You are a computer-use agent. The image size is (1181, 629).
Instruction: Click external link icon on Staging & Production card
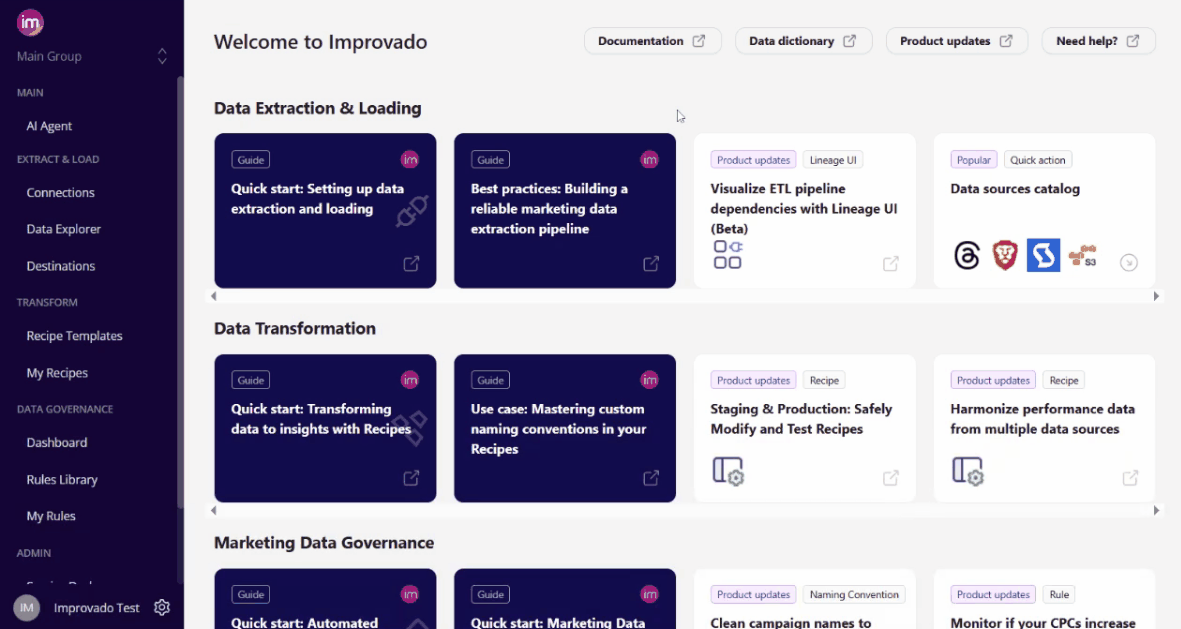890,478
